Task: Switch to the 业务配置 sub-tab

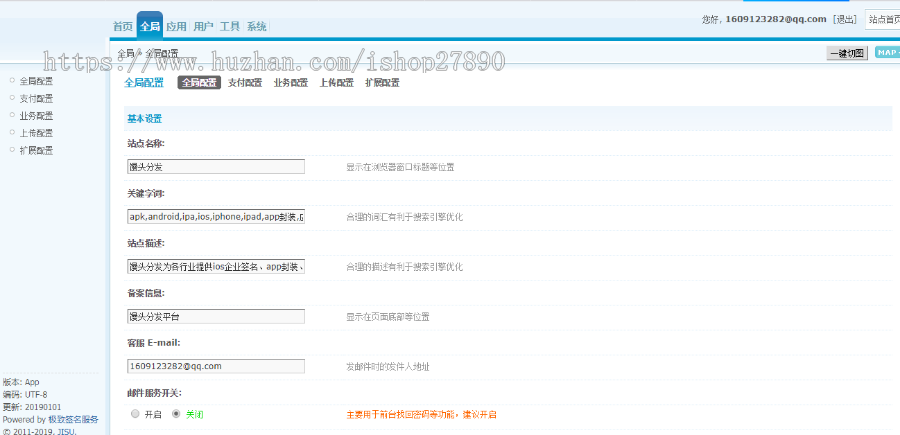Action: click(x=291, y=83)
